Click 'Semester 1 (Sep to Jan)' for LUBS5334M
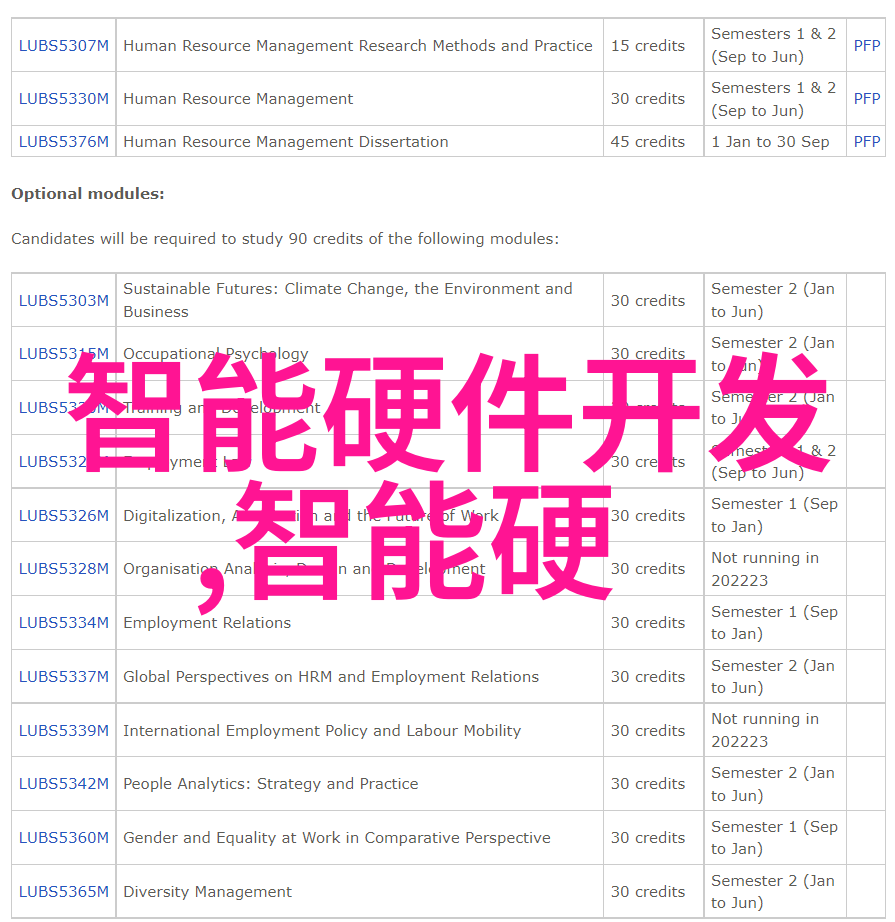The height and width of the screenshot is (922, 895). [774, 623]
